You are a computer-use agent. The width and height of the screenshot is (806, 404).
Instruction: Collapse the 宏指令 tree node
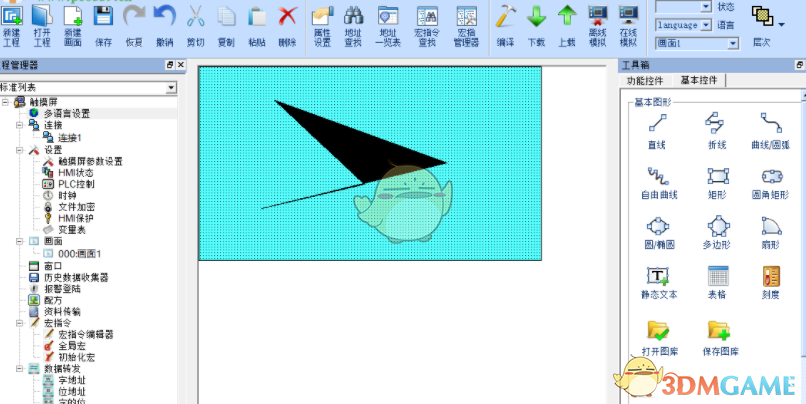[20, 323]
